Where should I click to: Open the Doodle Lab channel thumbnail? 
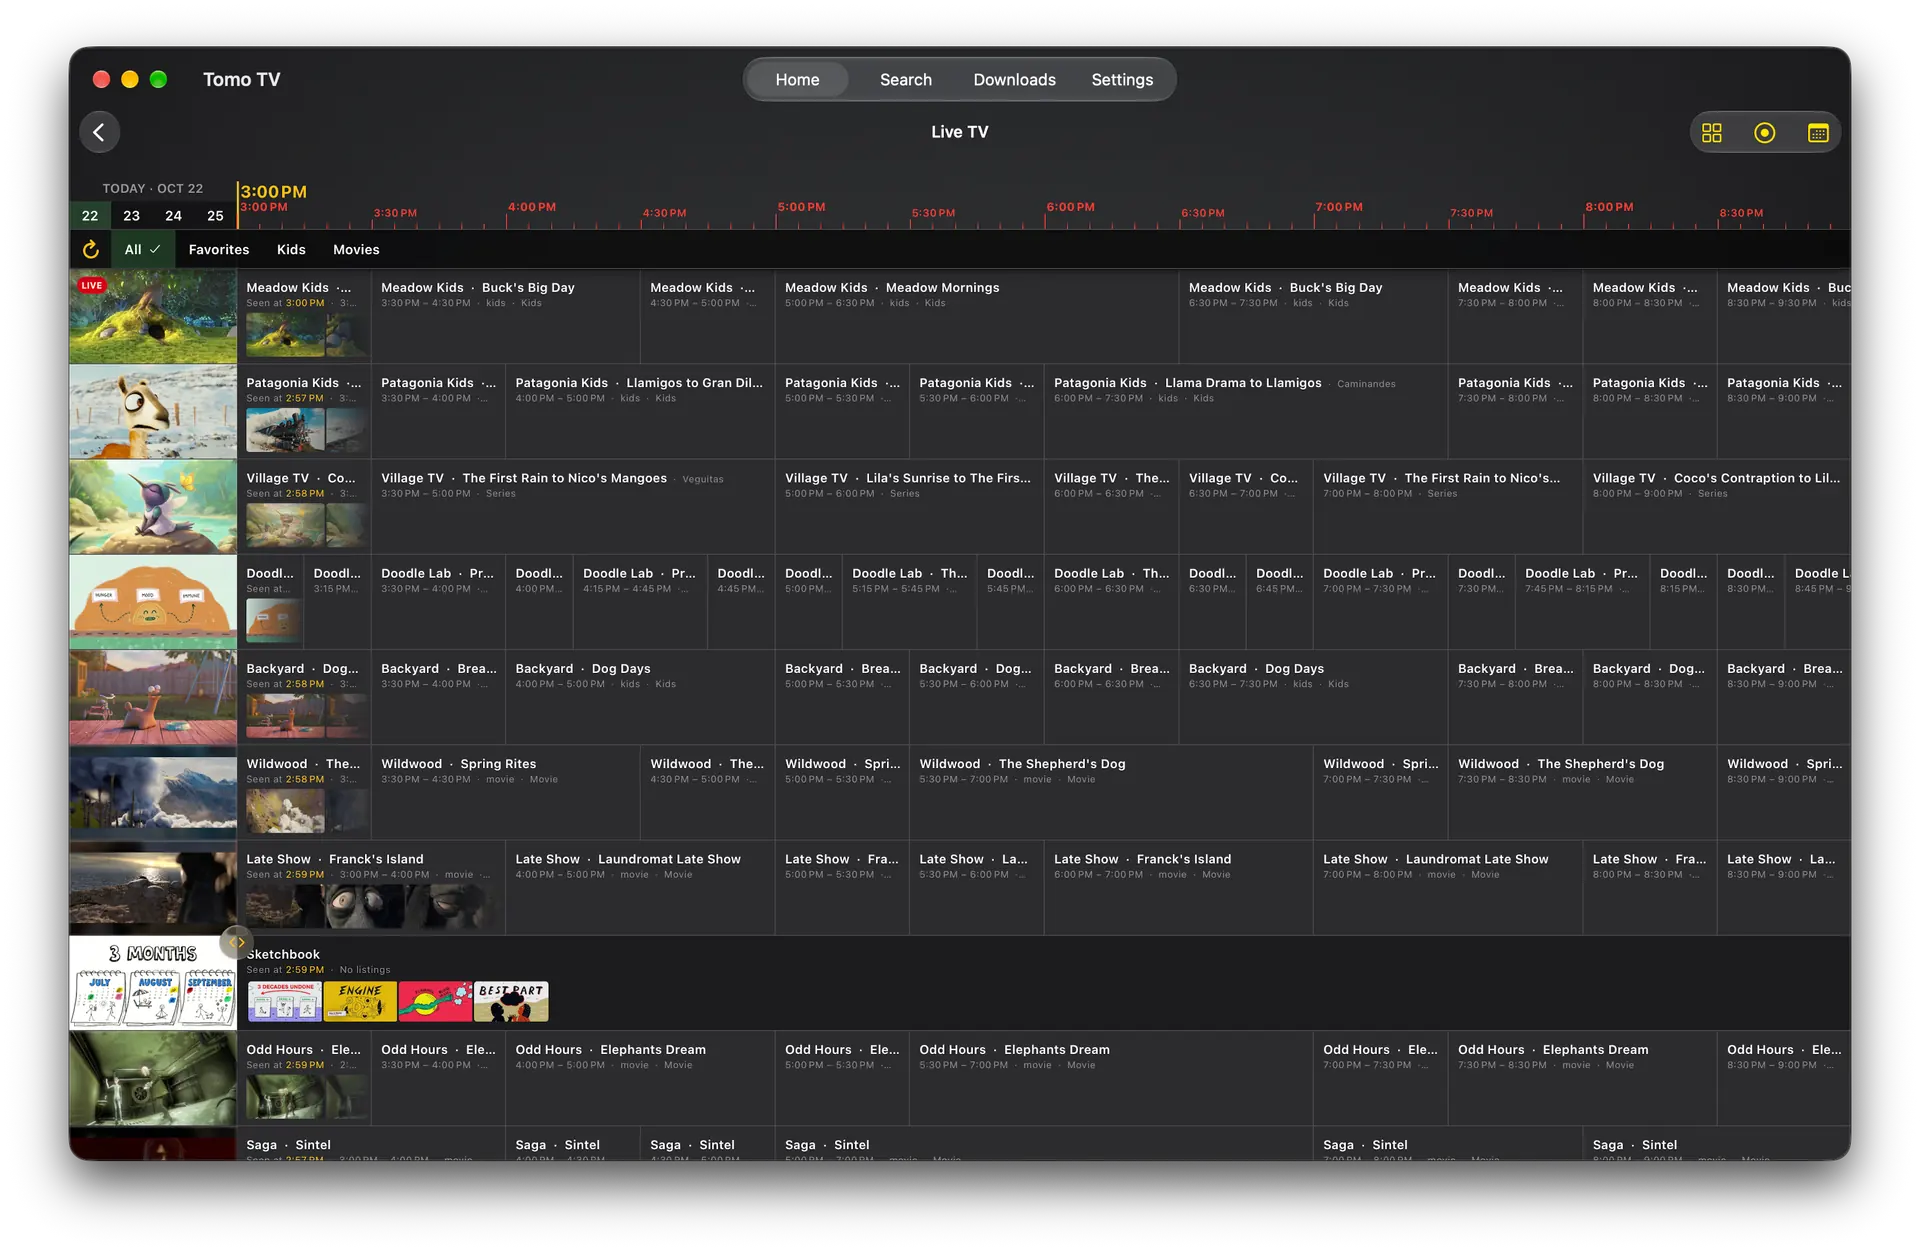tap(153, 602)
